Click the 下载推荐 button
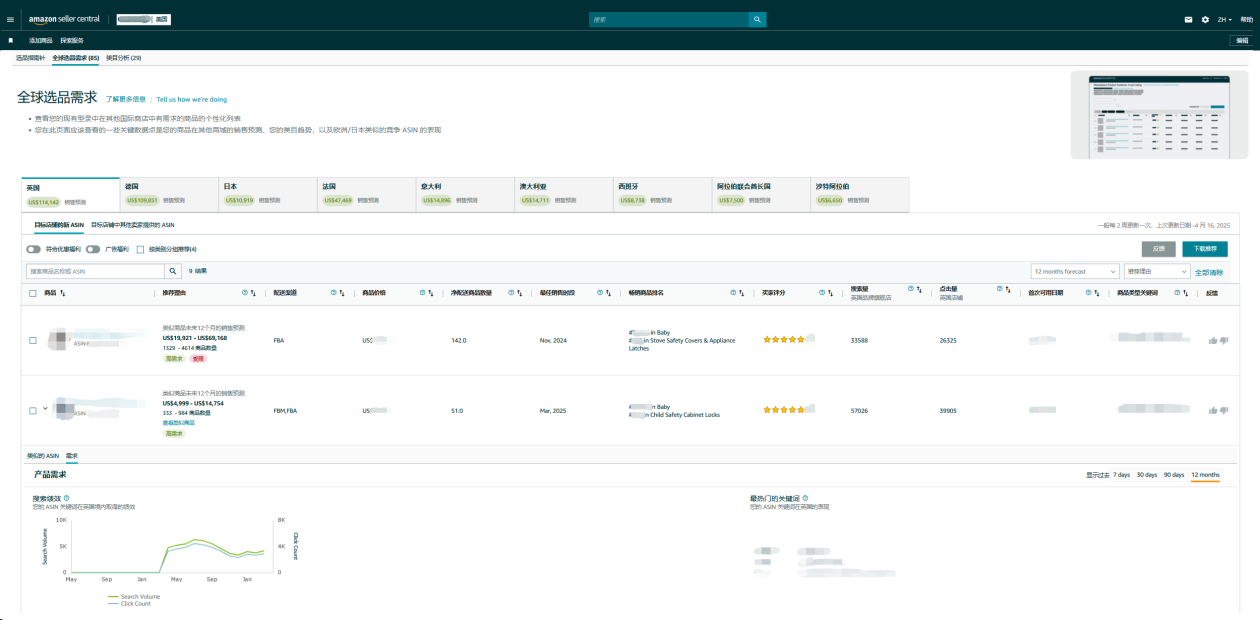The height and width of the screenshot is (620, 1260). tap(1204, 249)
